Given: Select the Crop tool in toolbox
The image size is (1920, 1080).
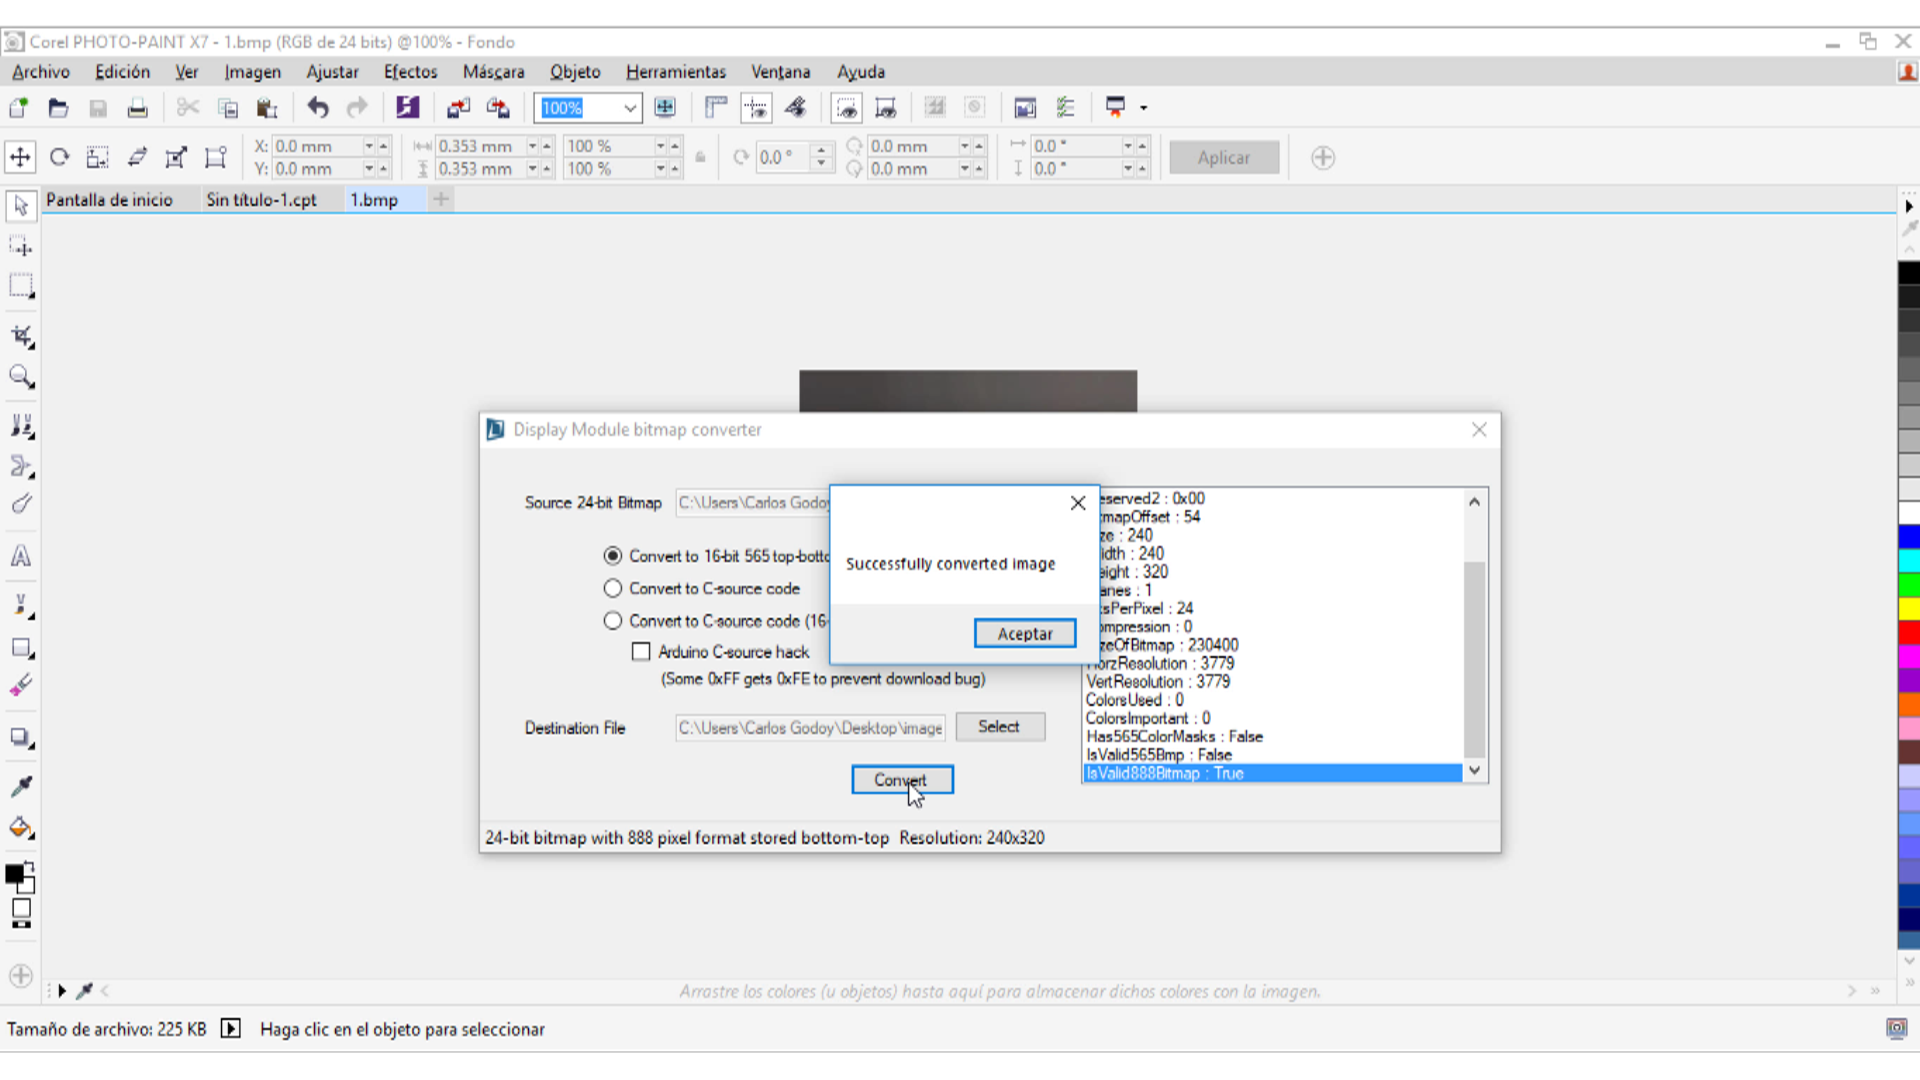Looking at the screenshot, I should click(x=21, y=337).
